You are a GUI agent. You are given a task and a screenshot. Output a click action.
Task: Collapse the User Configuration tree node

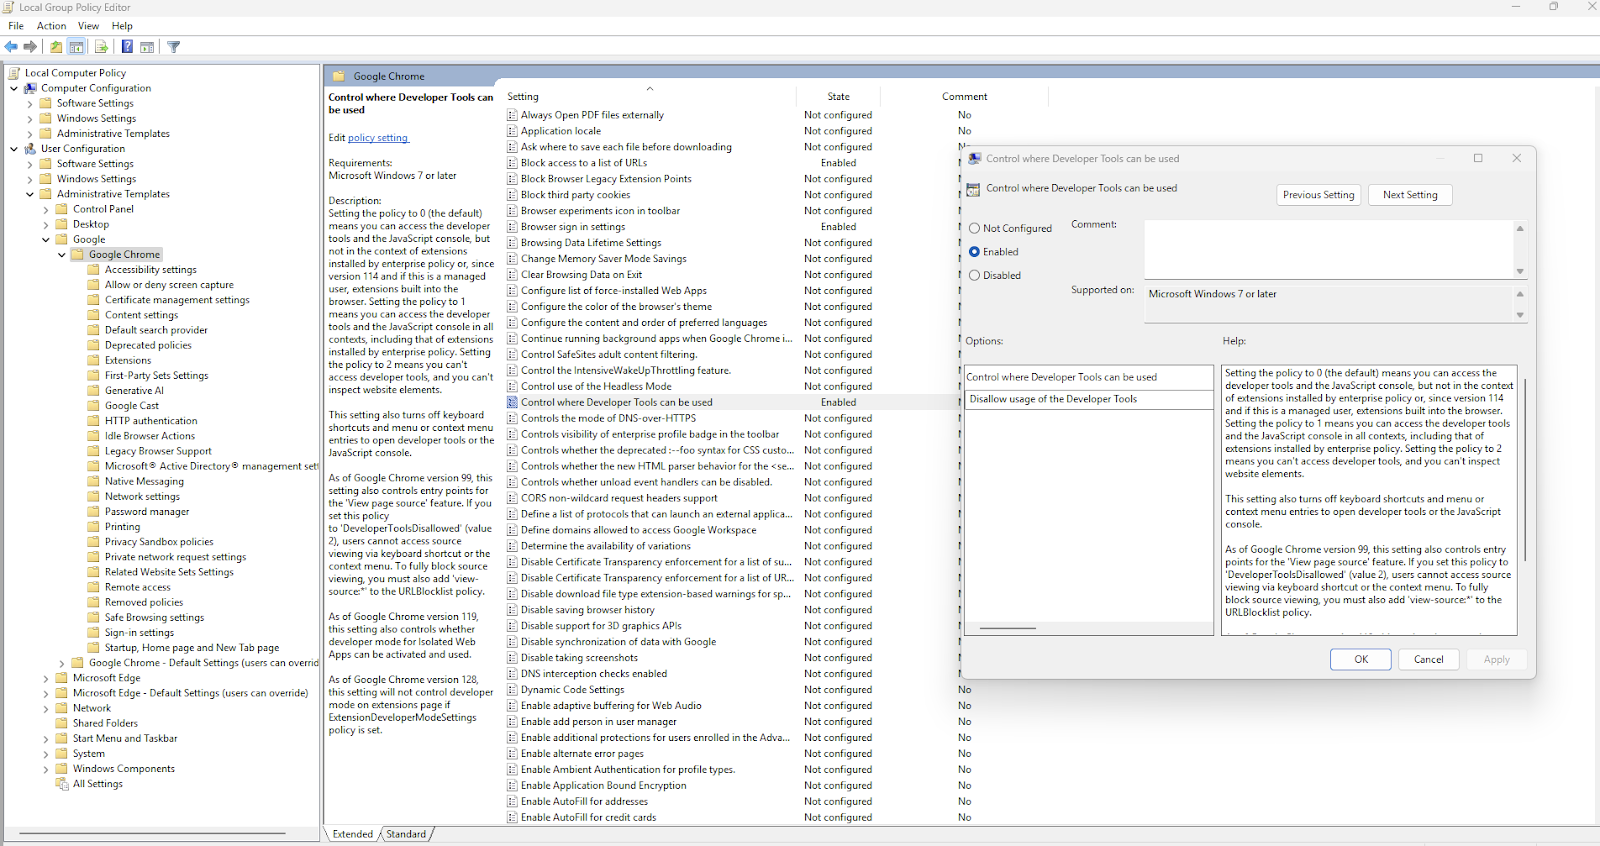(14, 149)
